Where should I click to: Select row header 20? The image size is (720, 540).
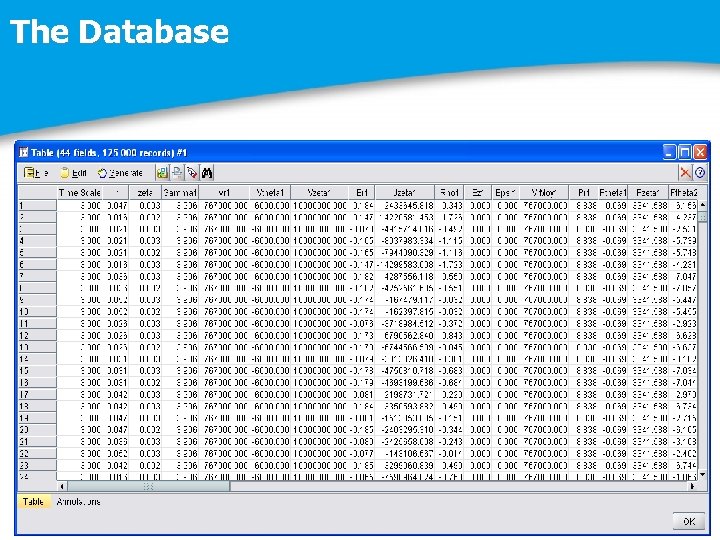pyautogui.click(x=37, y=429)
